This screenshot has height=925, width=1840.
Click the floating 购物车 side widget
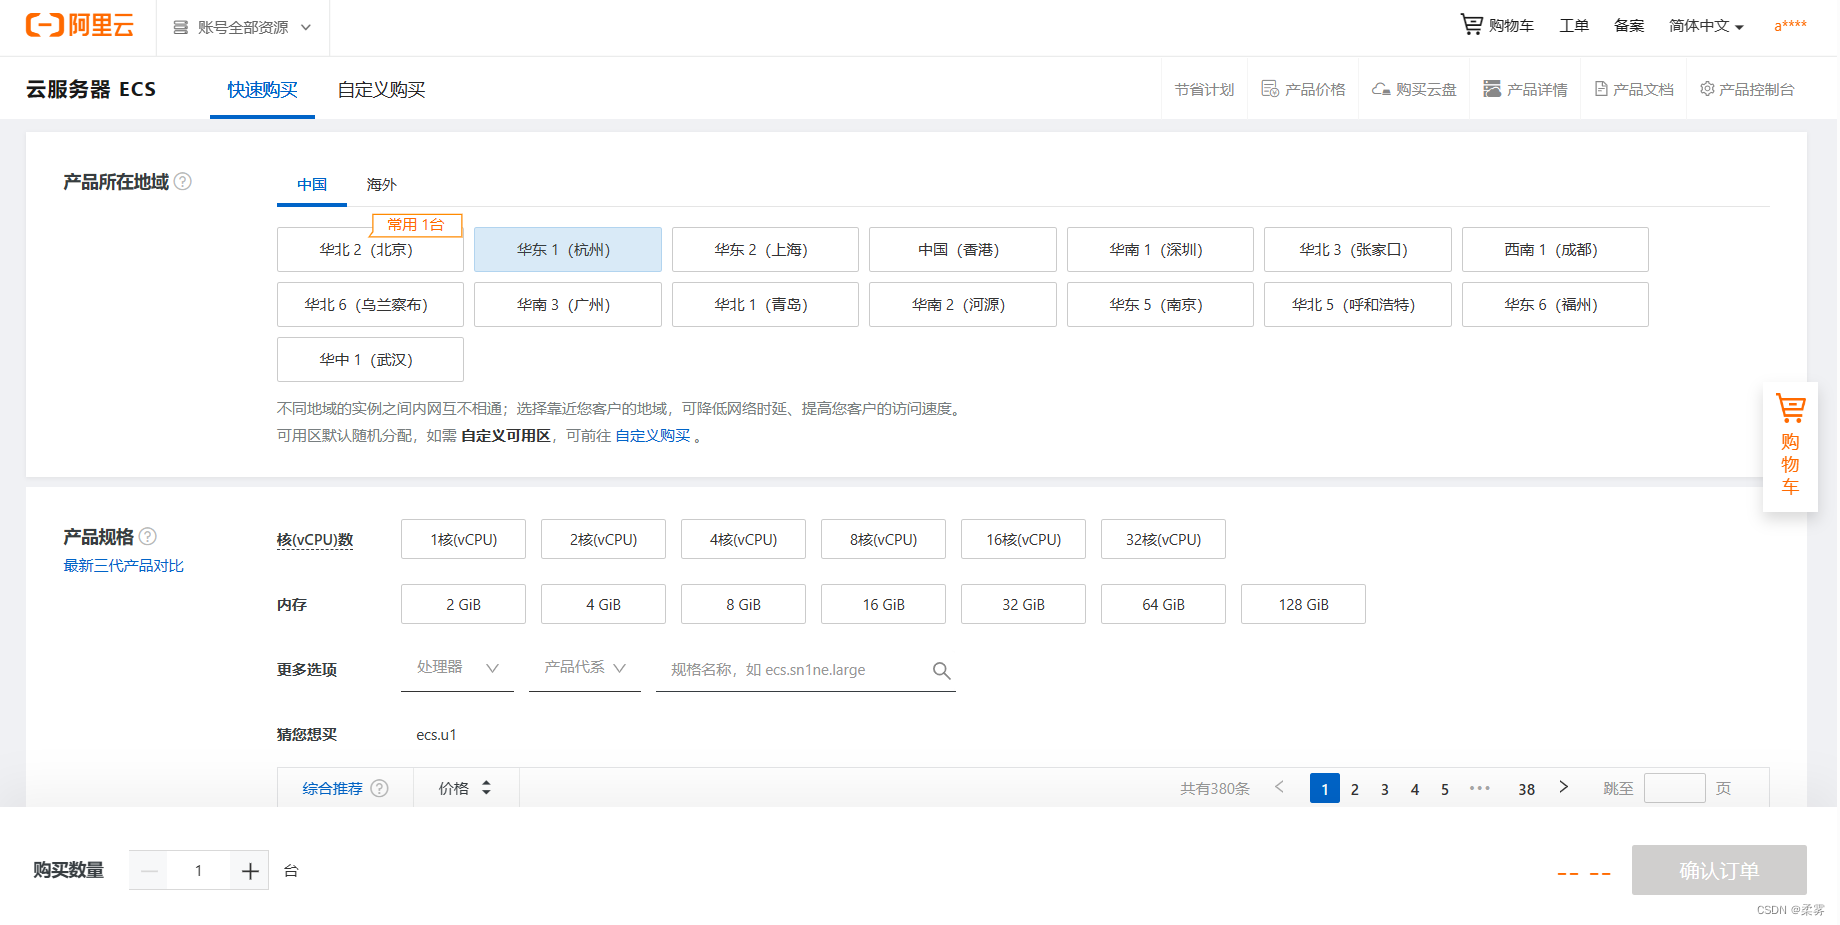tap(1790, 447)
